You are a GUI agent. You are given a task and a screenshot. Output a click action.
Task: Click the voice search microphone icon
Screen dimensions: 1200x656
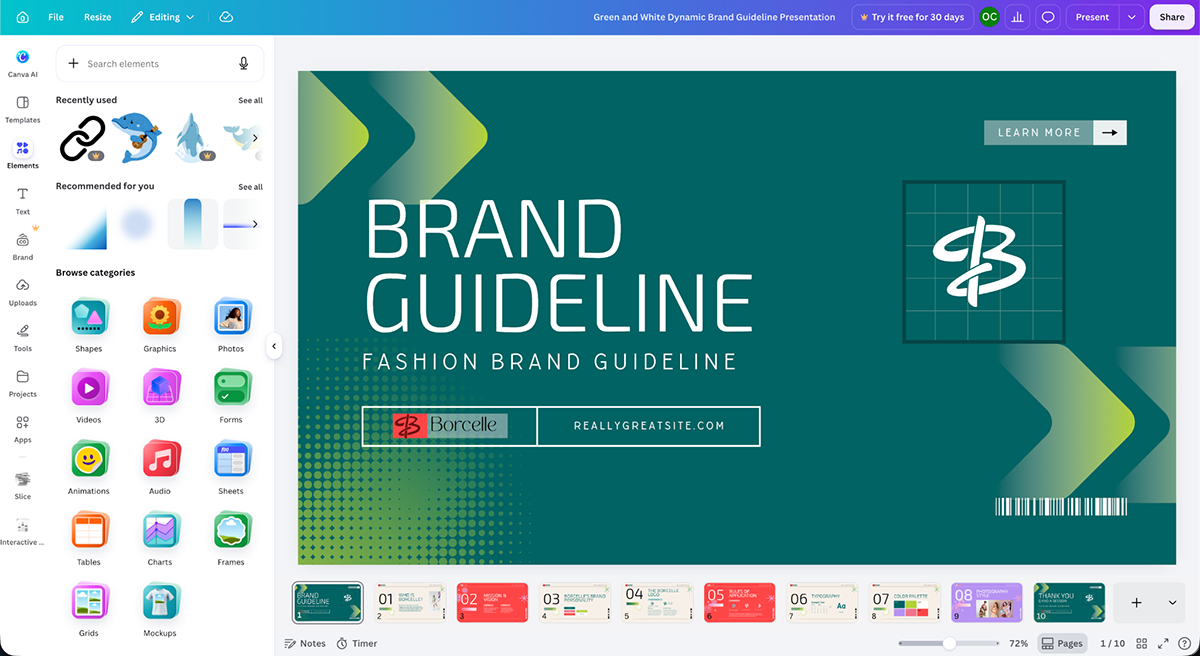(243, 63)
